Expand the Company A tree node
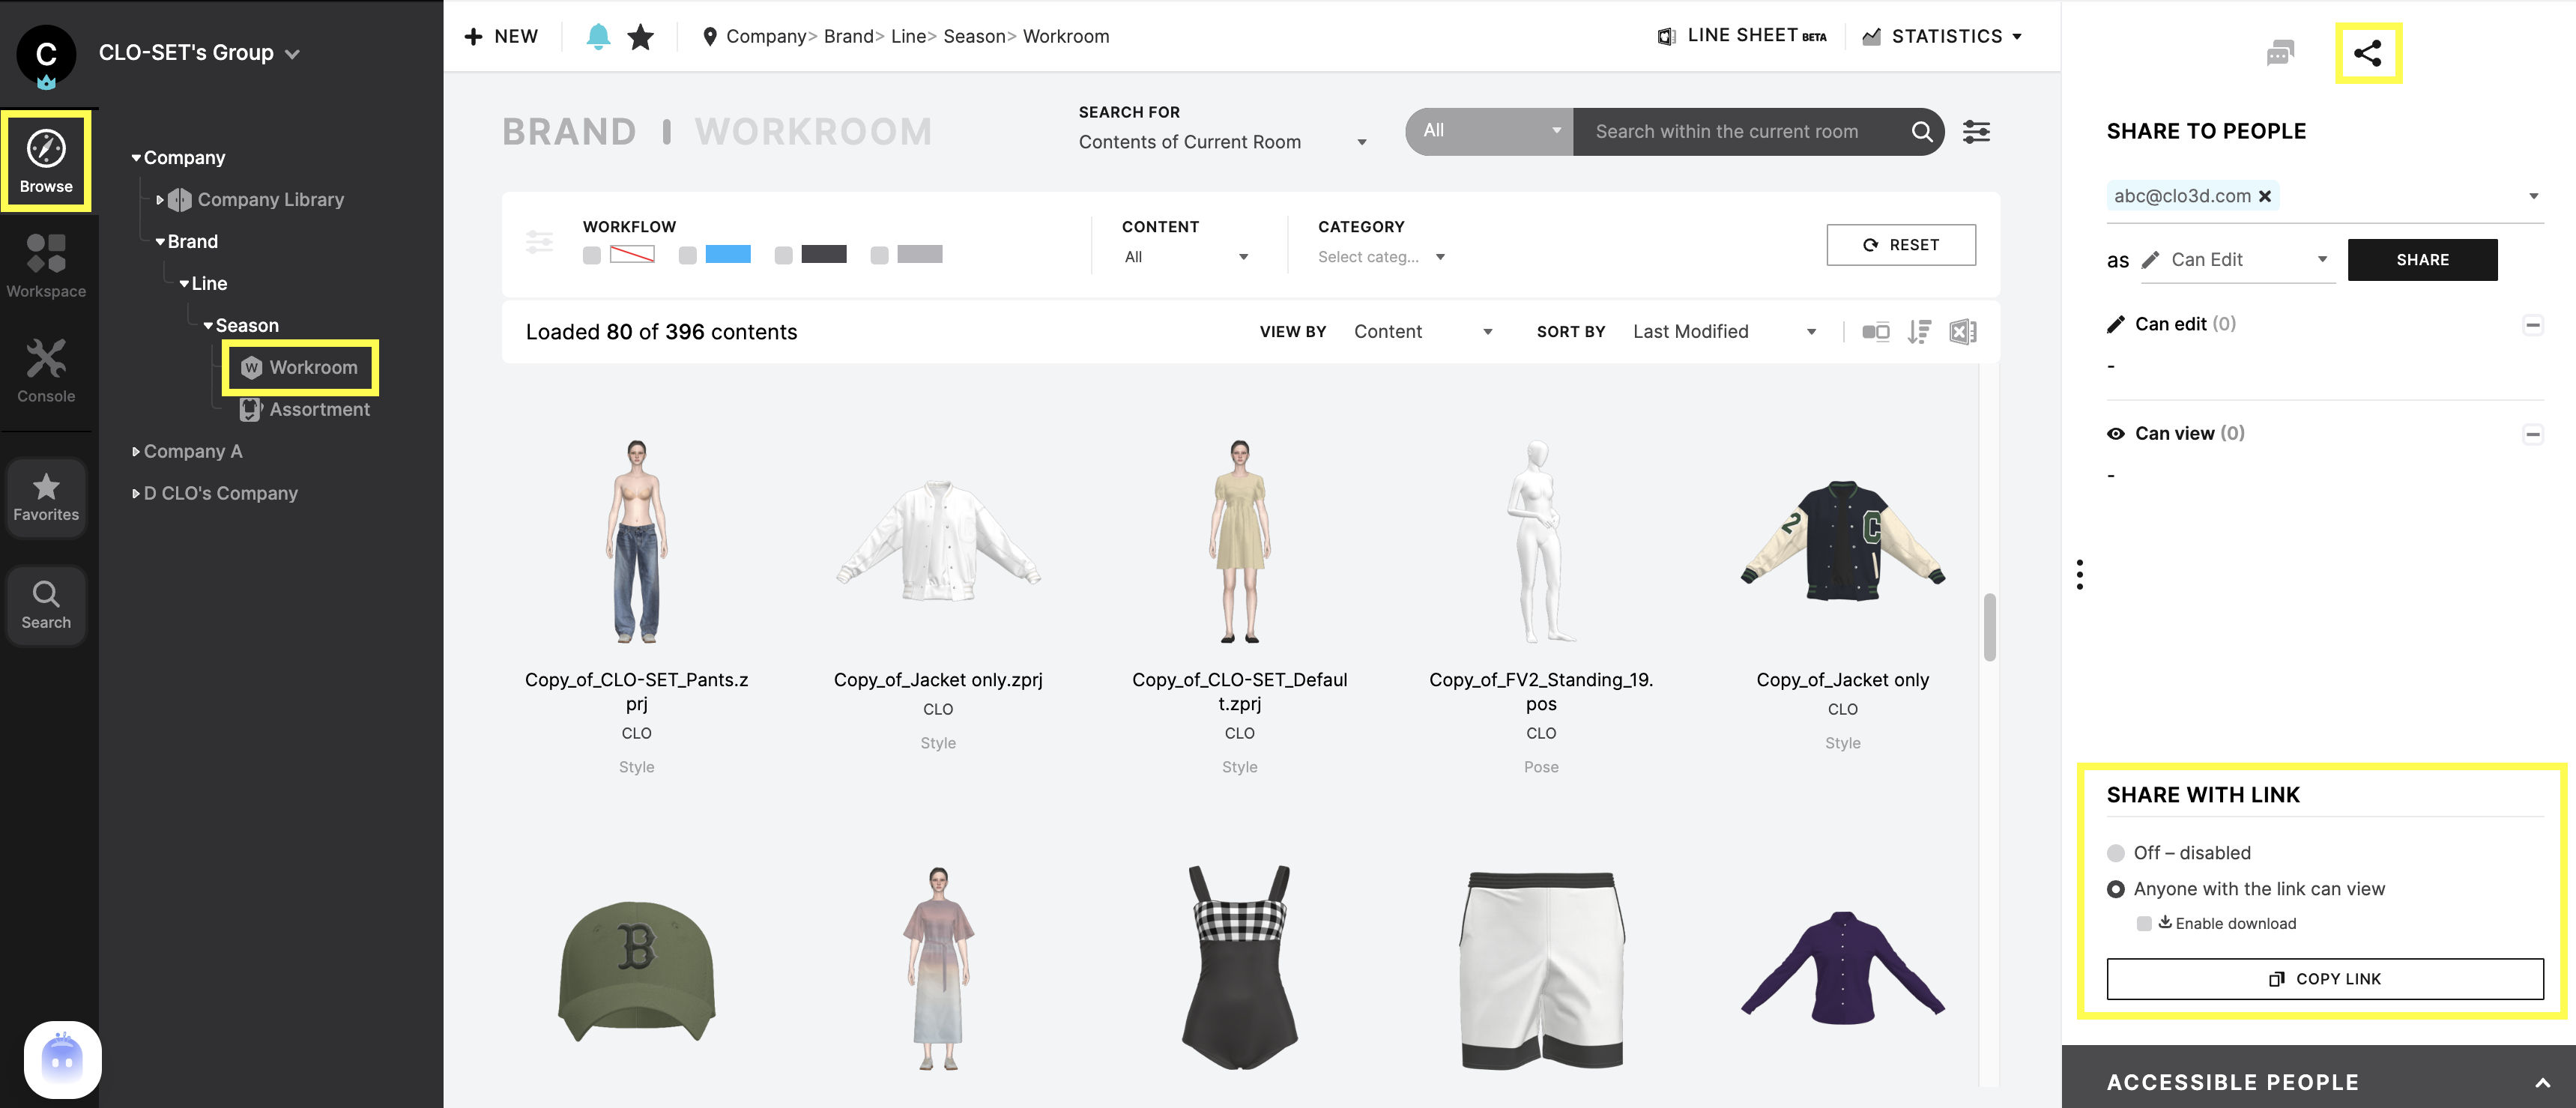Screen dimensions: 2576x1108 coord(136,452)
